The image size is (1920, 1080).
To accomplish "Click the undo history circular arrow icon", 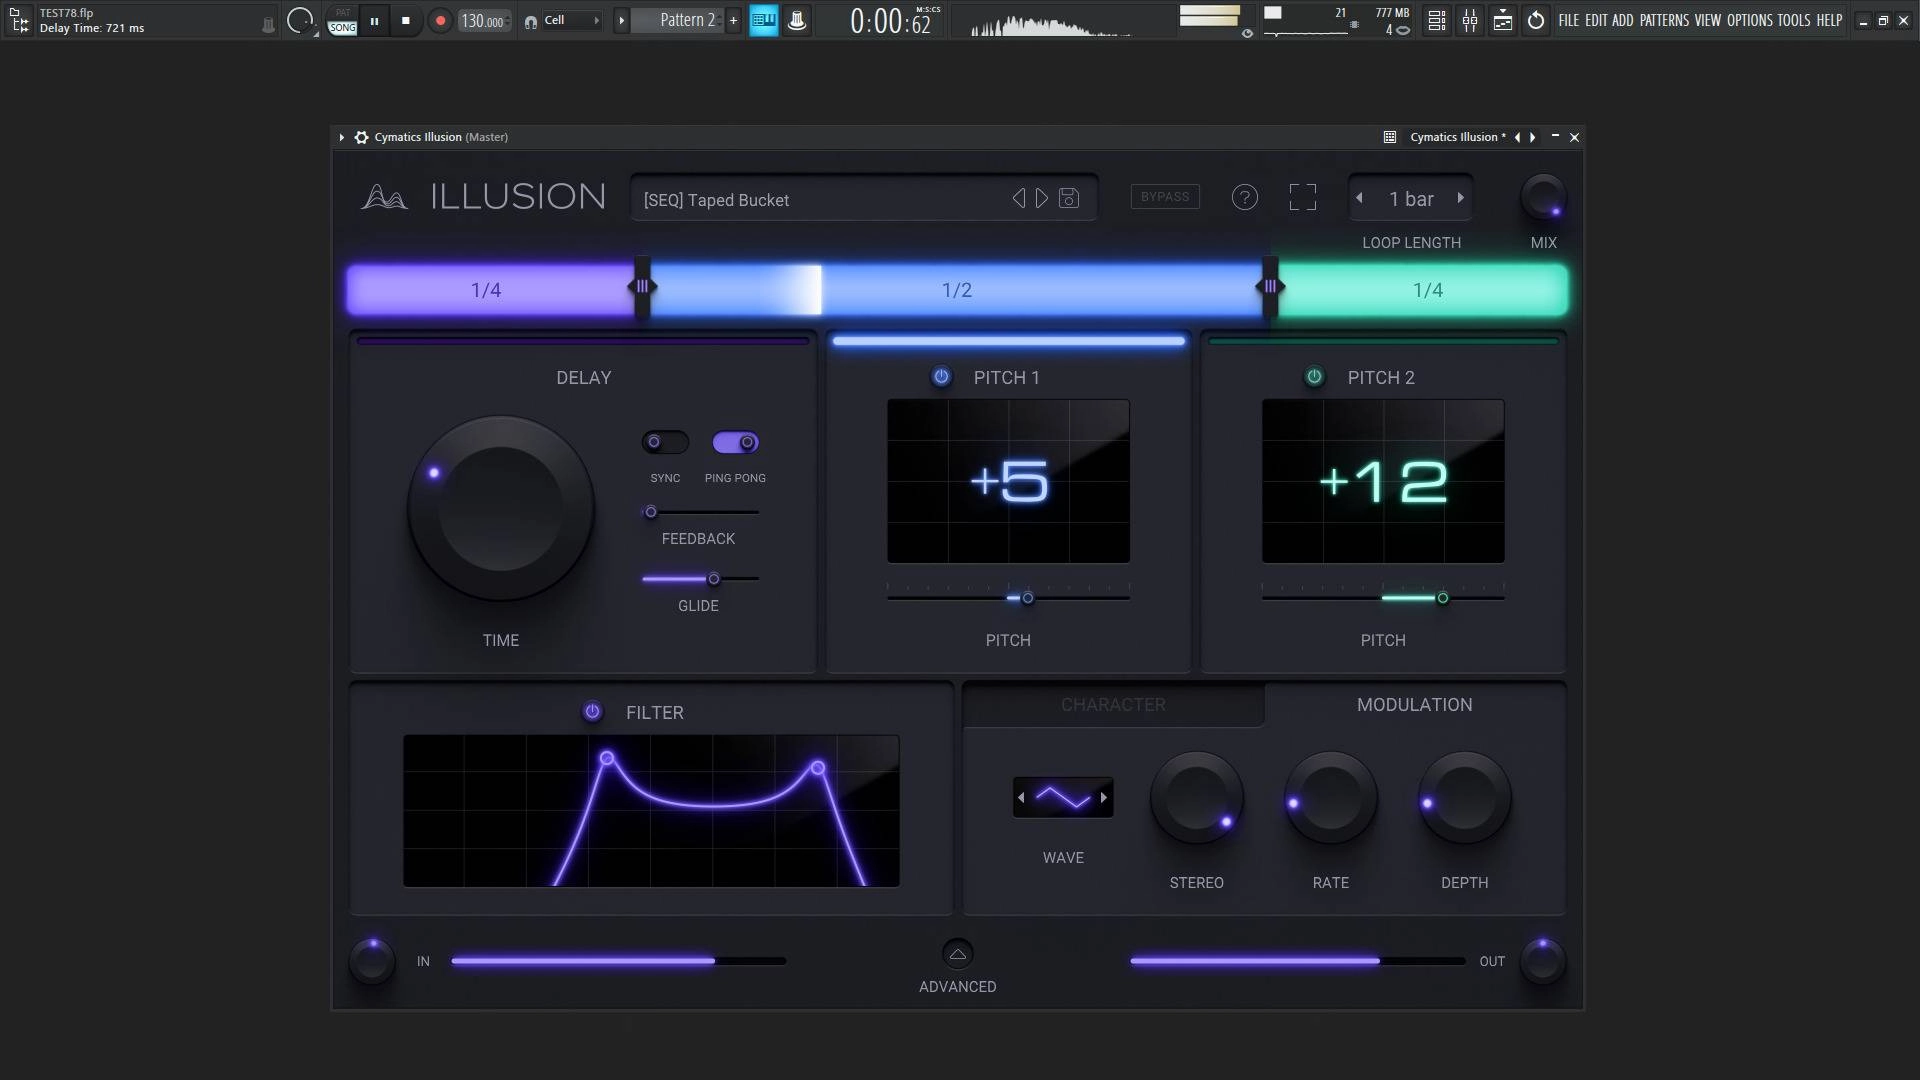I will point(1536,20).
